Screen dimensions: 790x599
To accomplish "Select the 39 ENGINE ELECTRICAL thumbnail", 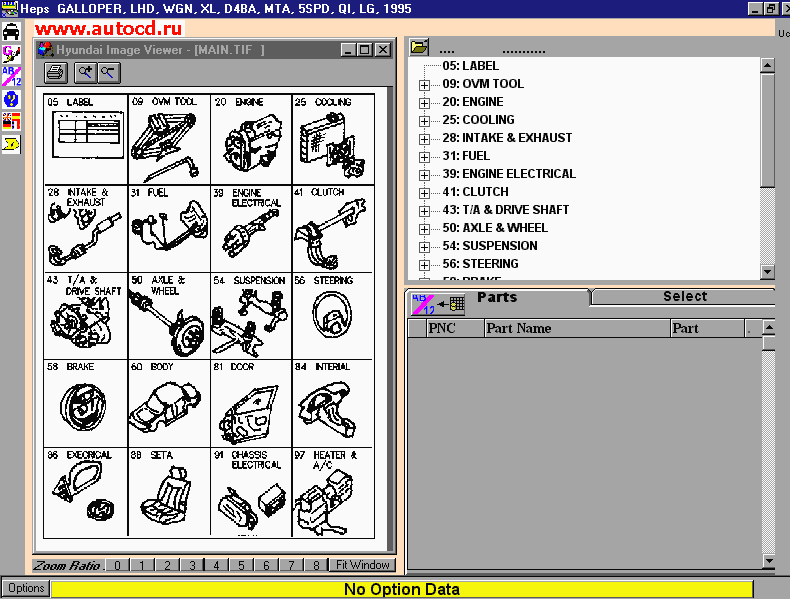I will pos(251,229).
